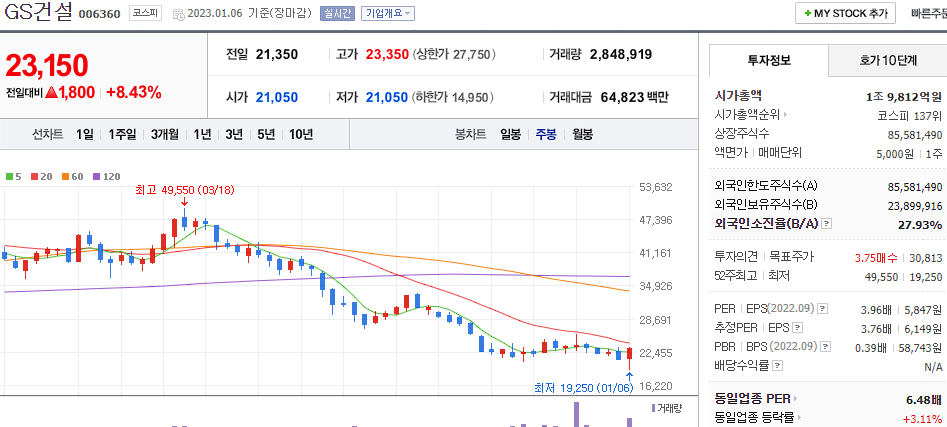The height and width of the screenshot is (427, 947).
Task: Add stock via MY STOCK 추가 button
Action: pos(845,14)
